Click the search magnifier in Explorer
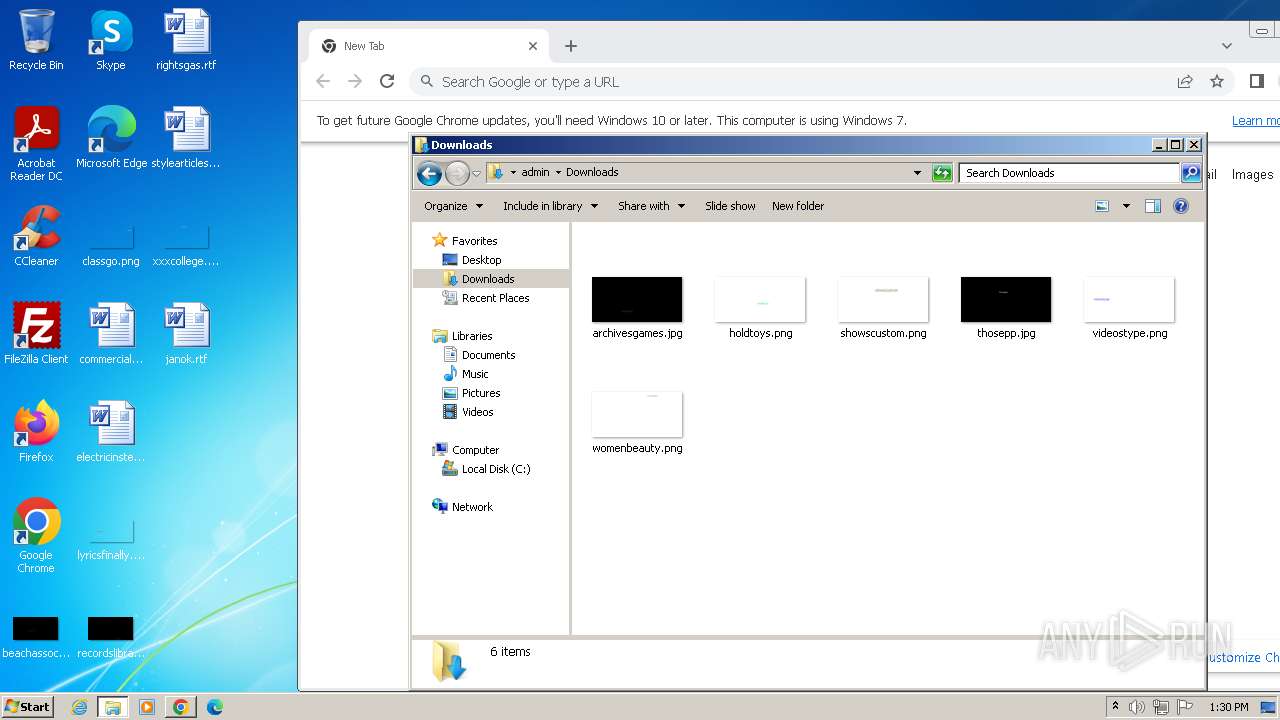 coord(1191,173)
